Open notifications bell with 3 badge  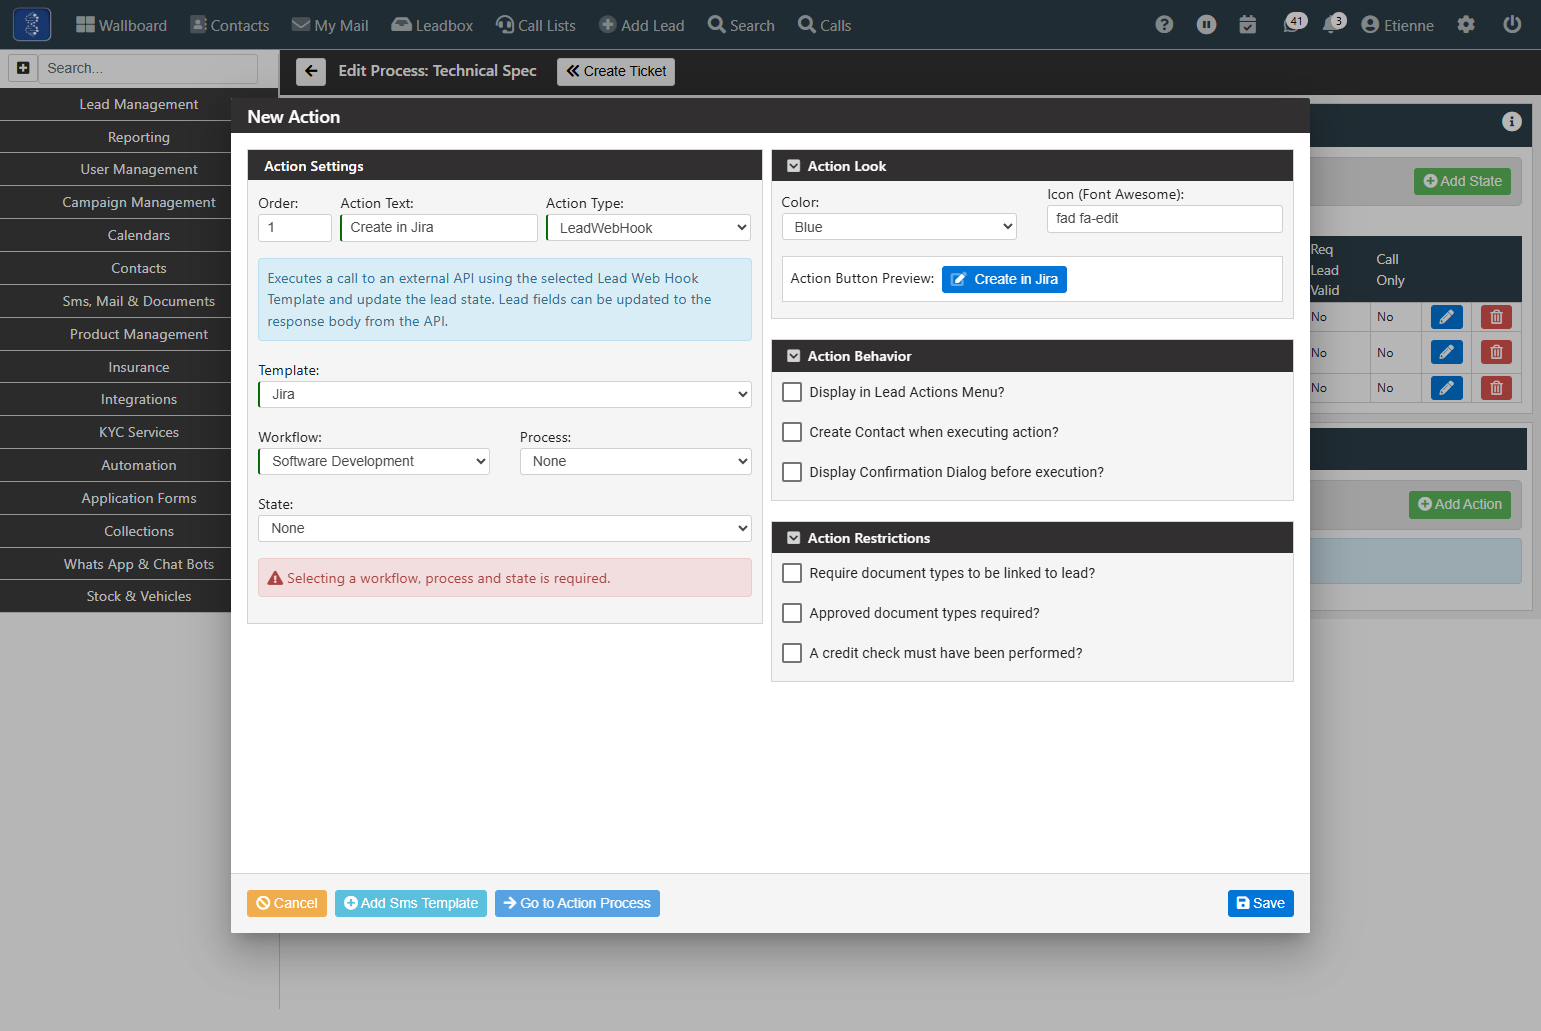coord(1334,24)
